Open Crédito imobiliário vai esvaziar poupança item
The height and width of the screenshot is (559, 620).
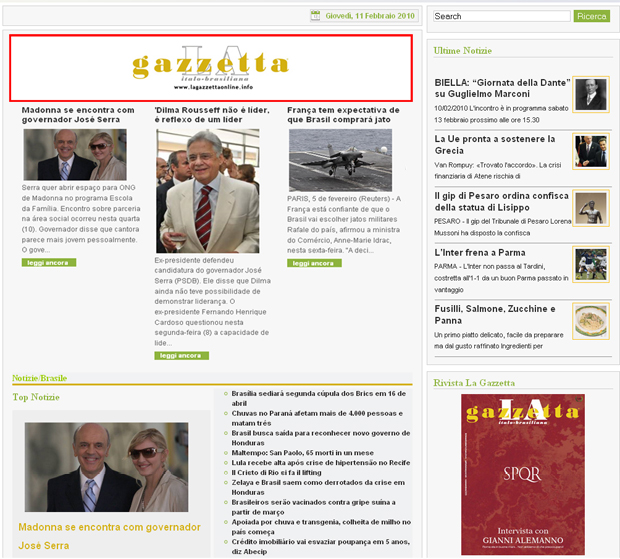[321, 547]
